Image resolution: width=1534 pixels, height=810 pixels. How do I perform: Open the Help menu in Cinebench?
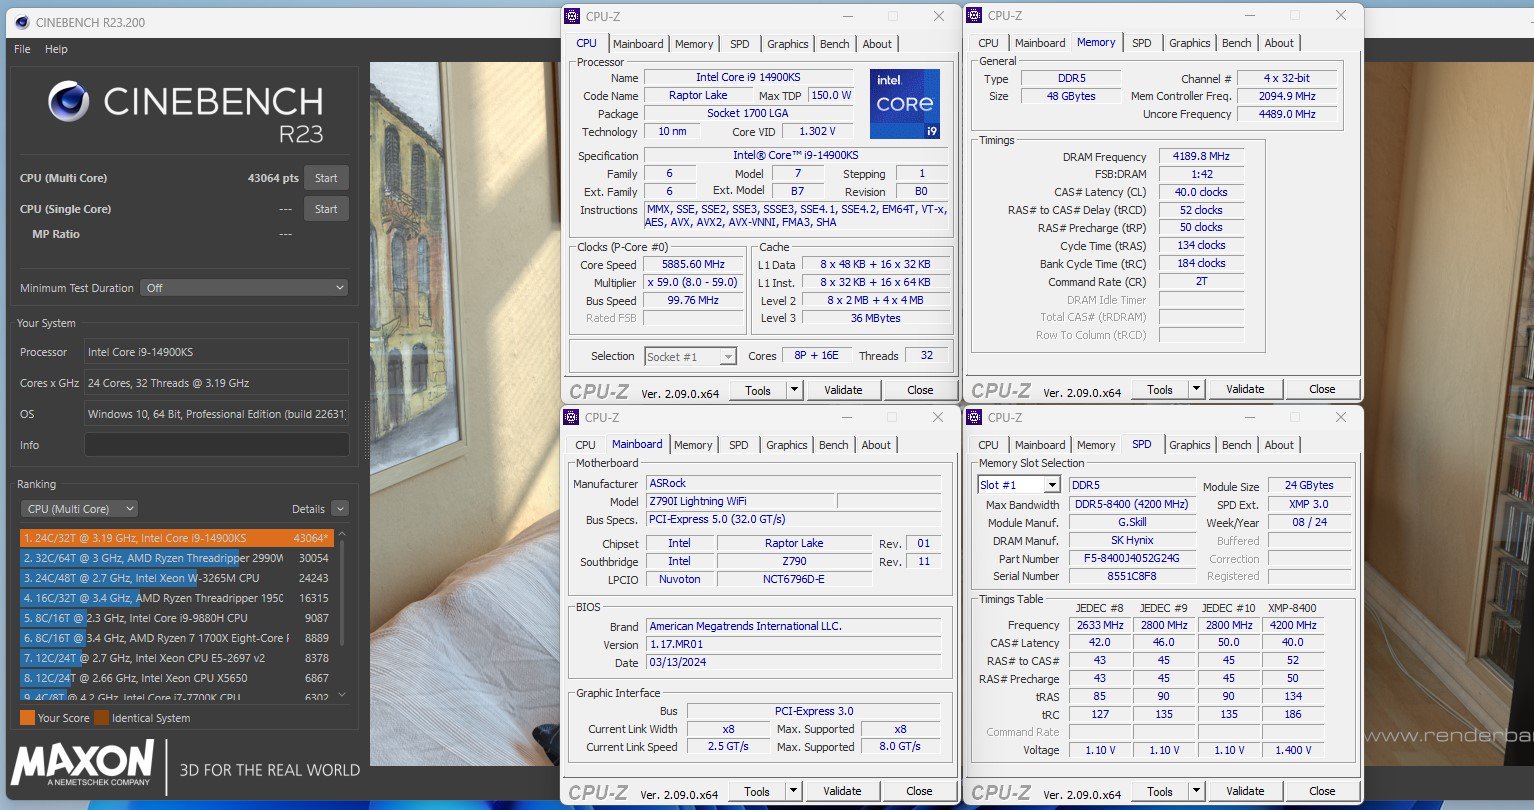click(x=56, y=49)
